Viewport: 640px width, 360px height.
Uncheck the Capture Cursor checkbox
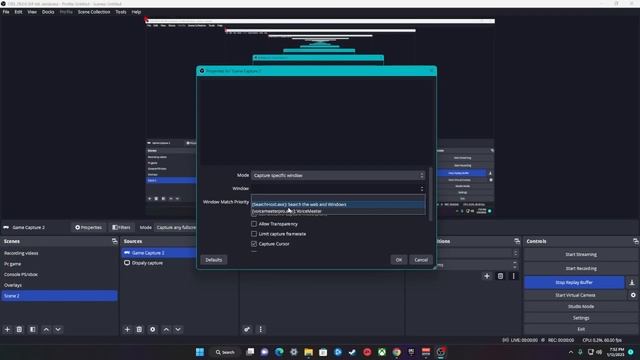click(x=254, y=244)
